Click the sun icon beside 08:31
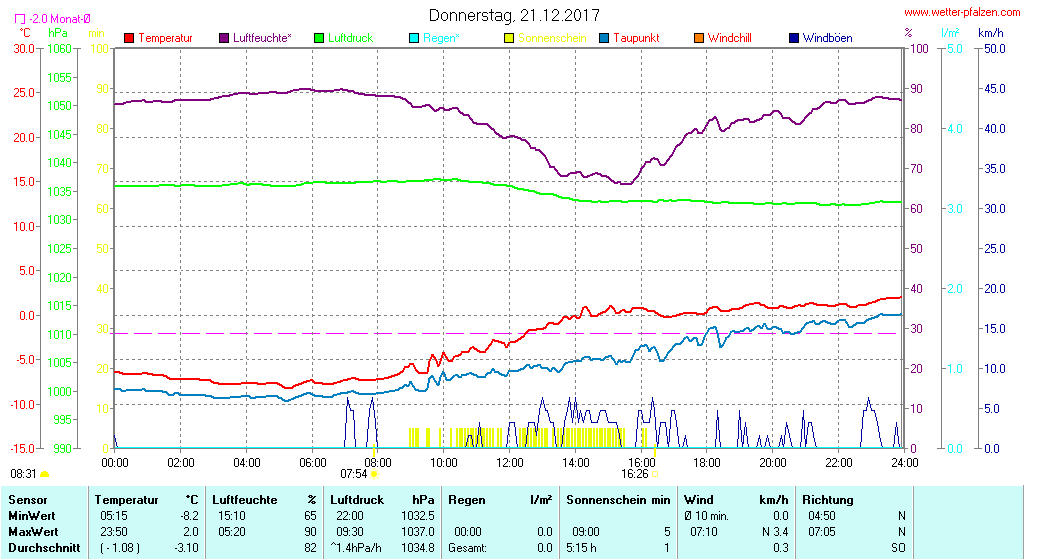1058x559 pixels. pos(45,475)
